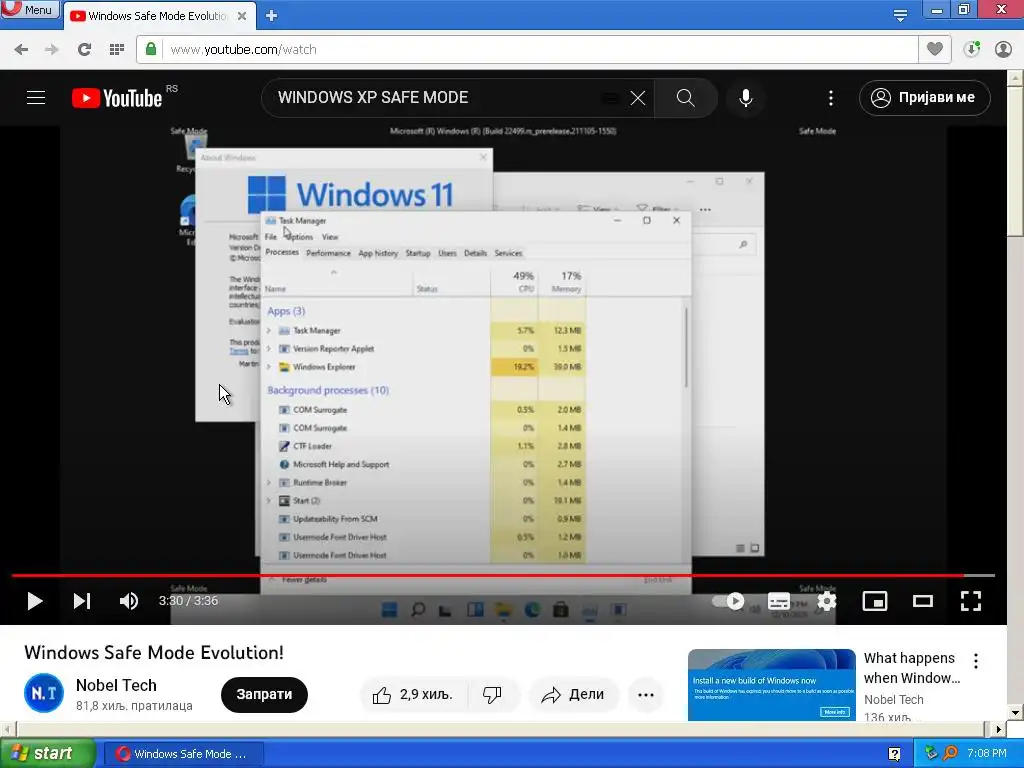The height and width of the screenshot is (768, 1024).
Task: Reload the current page
Action: click(x=84, y=50)
